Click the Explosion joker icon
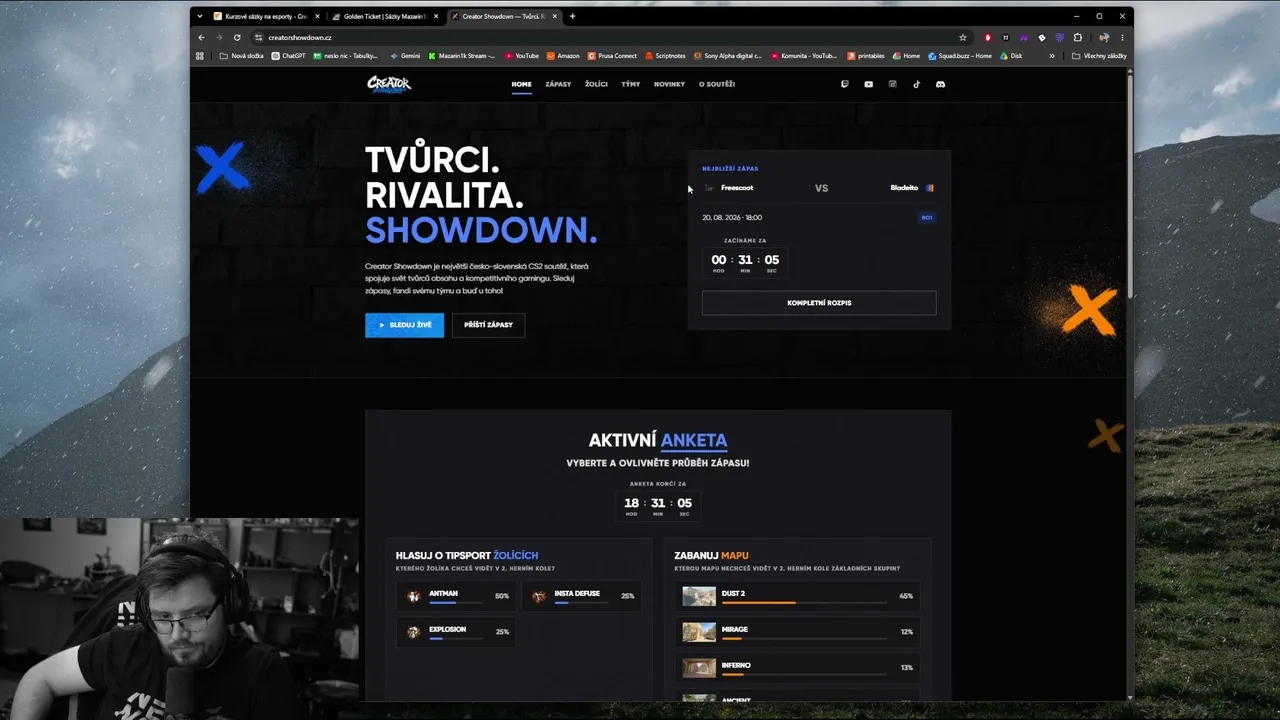This screenshot has height=720, width=1280. pyautogui.click(x=414, y=632)
